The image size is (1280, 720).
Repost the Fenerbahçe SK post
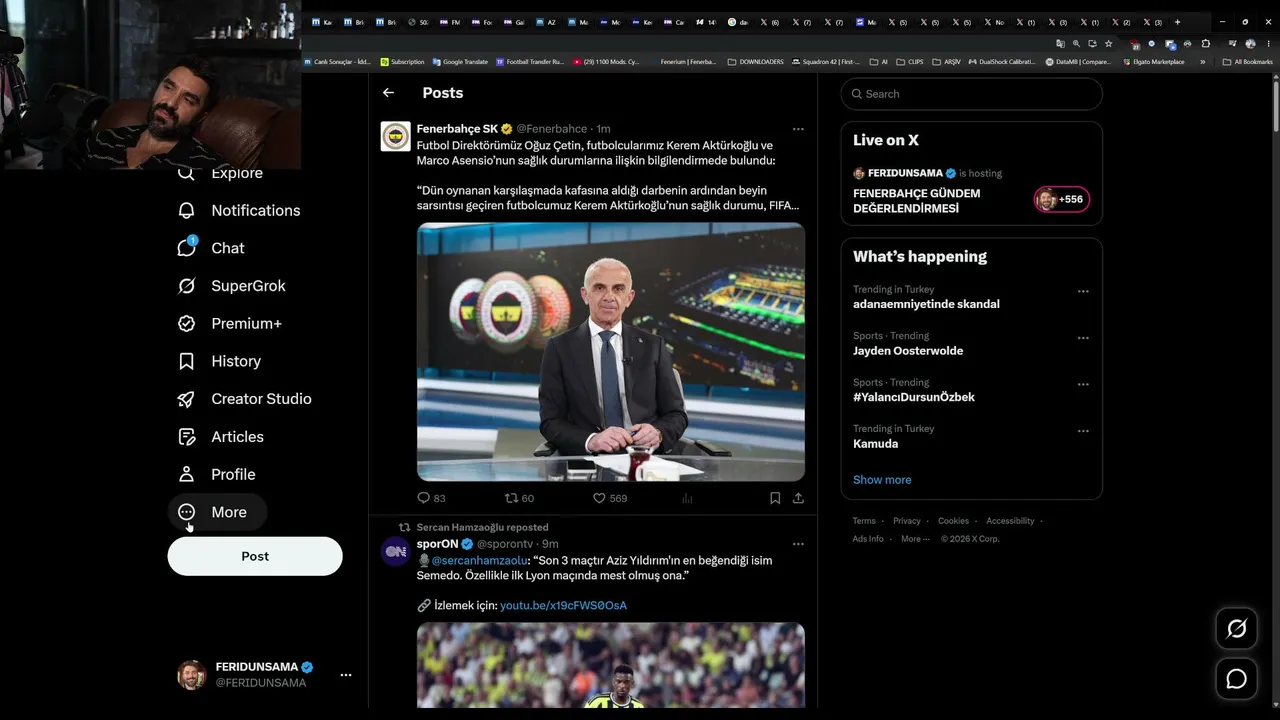click(x=519, y=498)
